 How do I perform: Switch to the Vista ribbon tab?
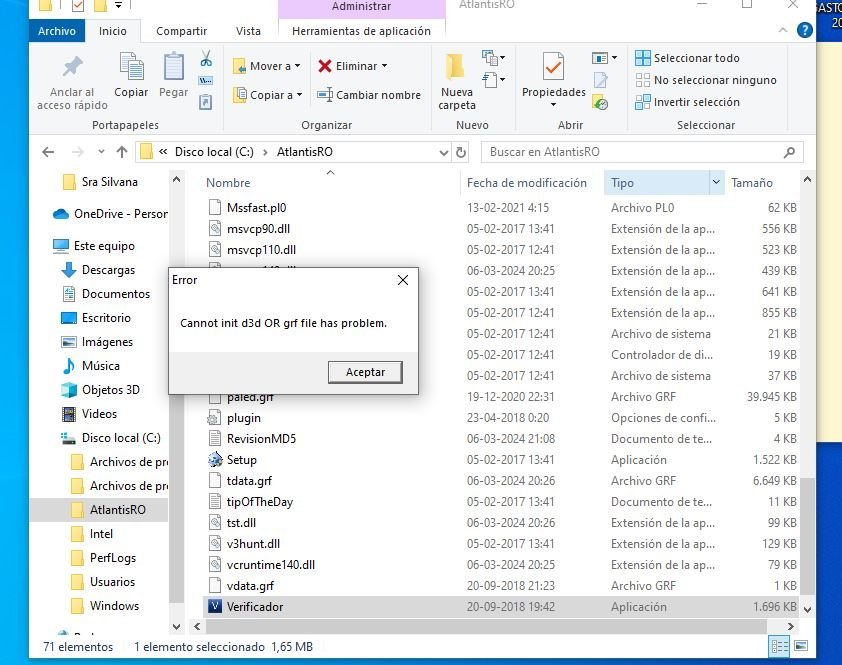coord(248,31)
